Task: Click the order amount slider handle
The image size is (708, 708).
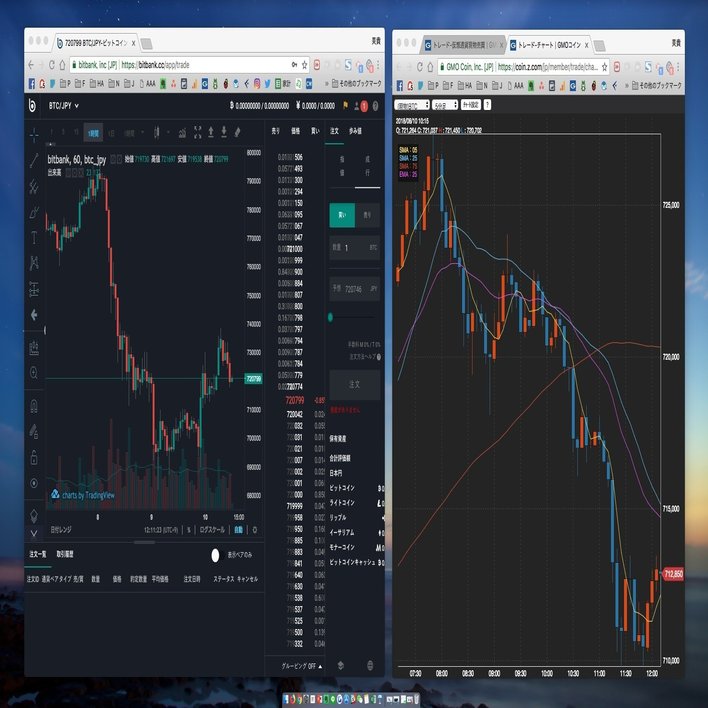Action: (331, 317)
